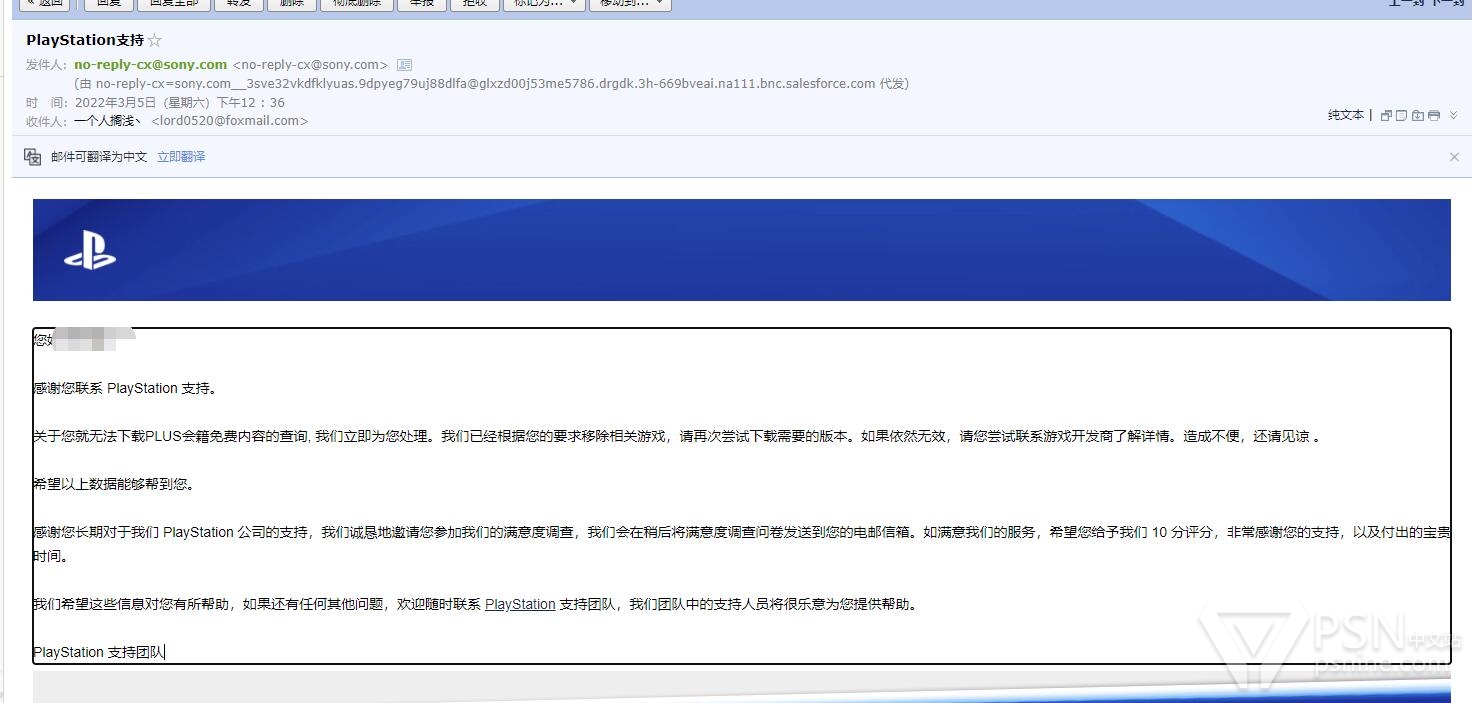Open email in a new window icon
Viewport: 1474px width, 703px height.
pyautogui.click(x=1386, y=116)
